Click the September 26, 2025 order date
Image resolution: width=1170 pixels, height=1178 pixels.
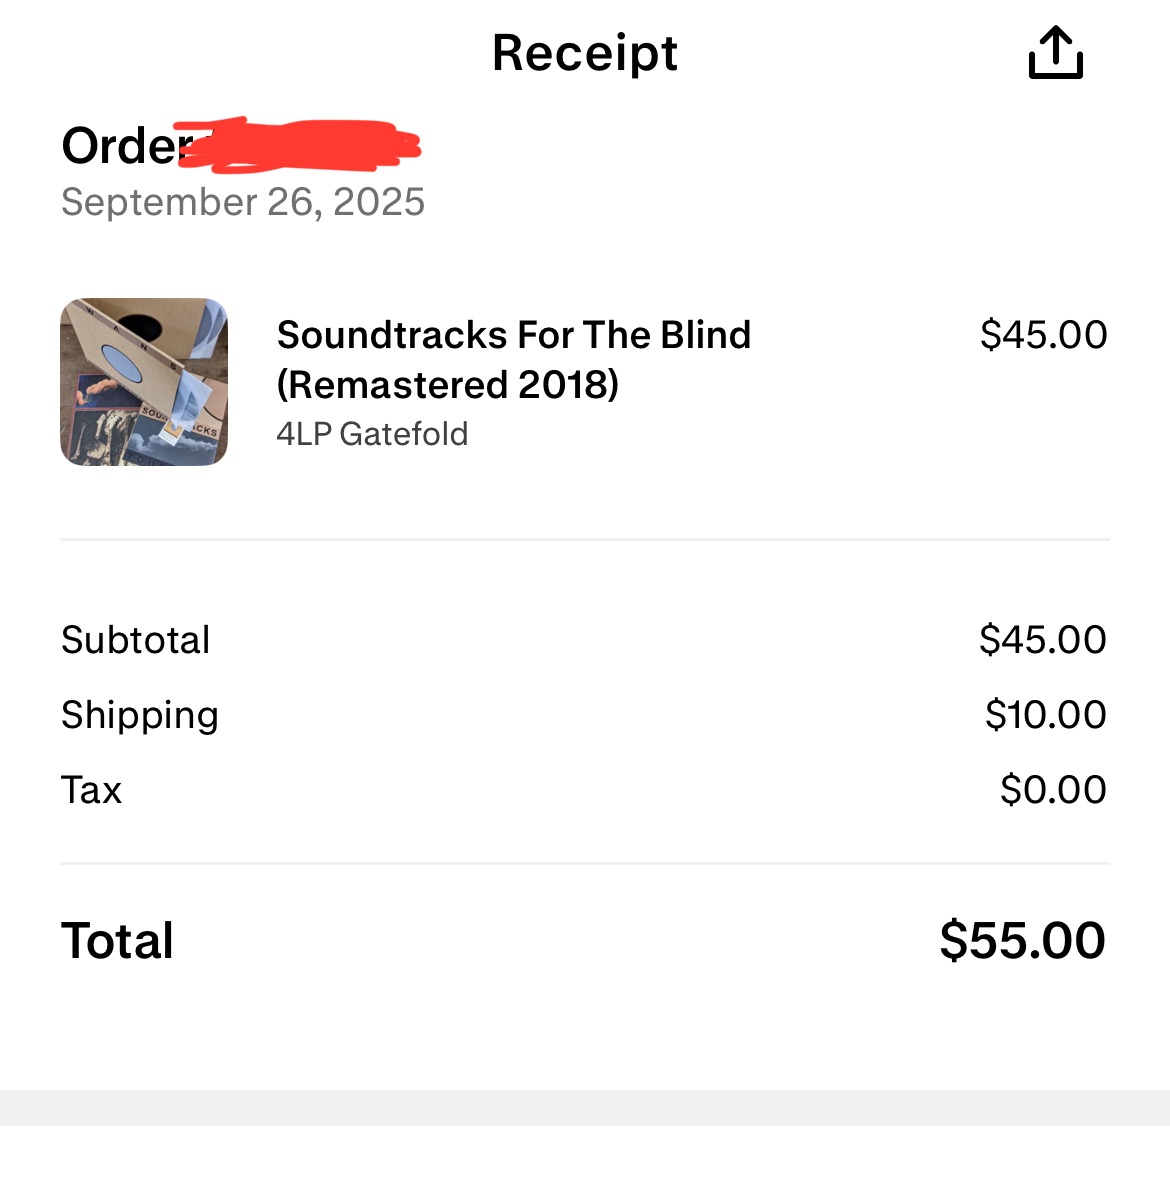243,202
